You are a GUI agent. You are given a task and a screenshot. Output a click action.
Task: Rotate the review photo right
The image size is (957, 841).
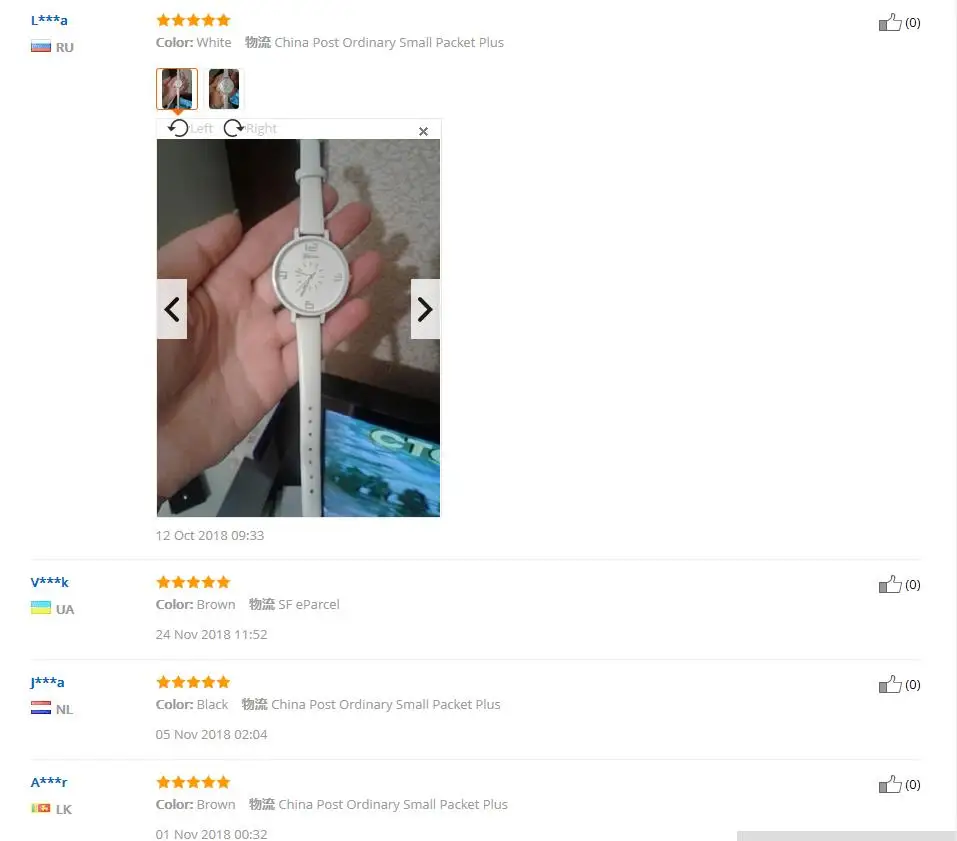250,128
